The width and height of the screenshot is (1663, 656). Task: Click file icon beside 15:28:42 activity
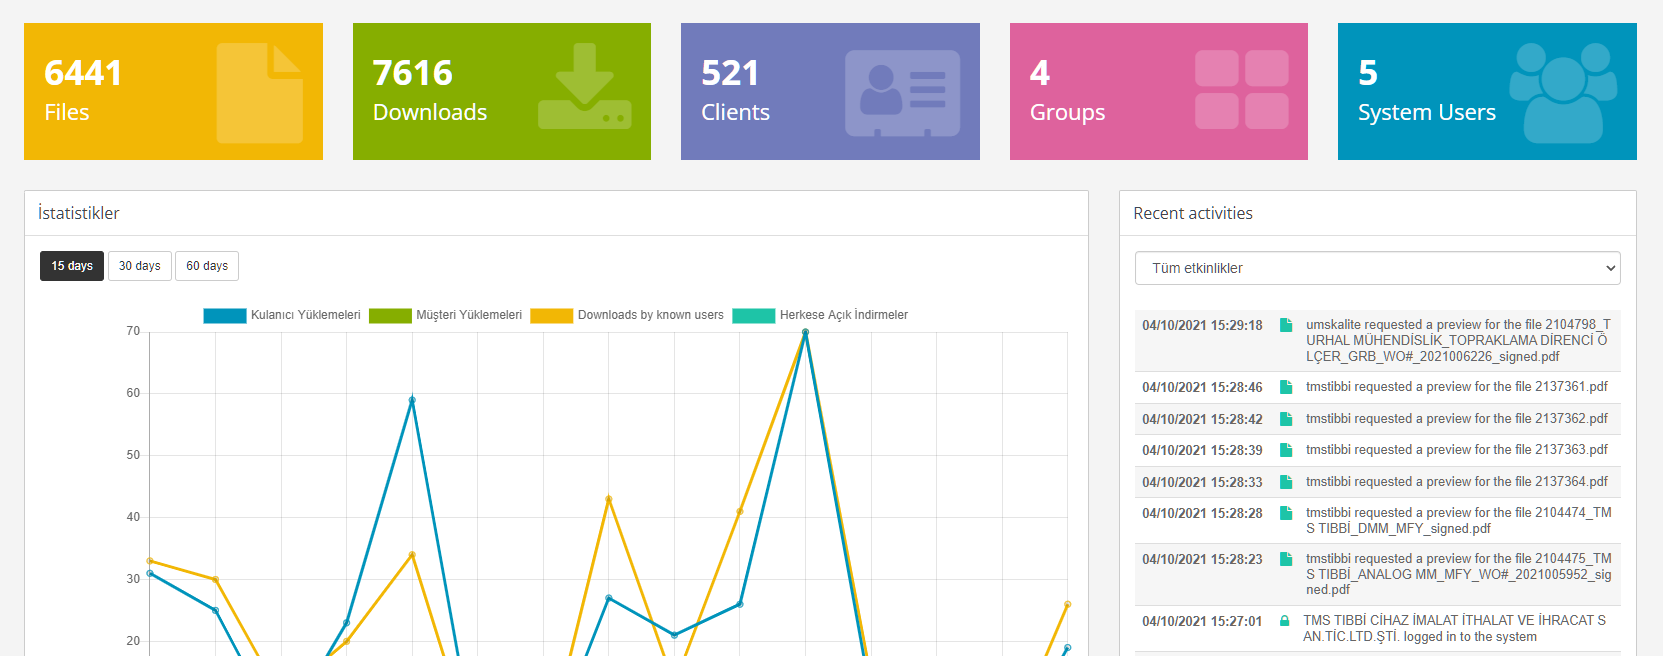tap(1286, 419)
